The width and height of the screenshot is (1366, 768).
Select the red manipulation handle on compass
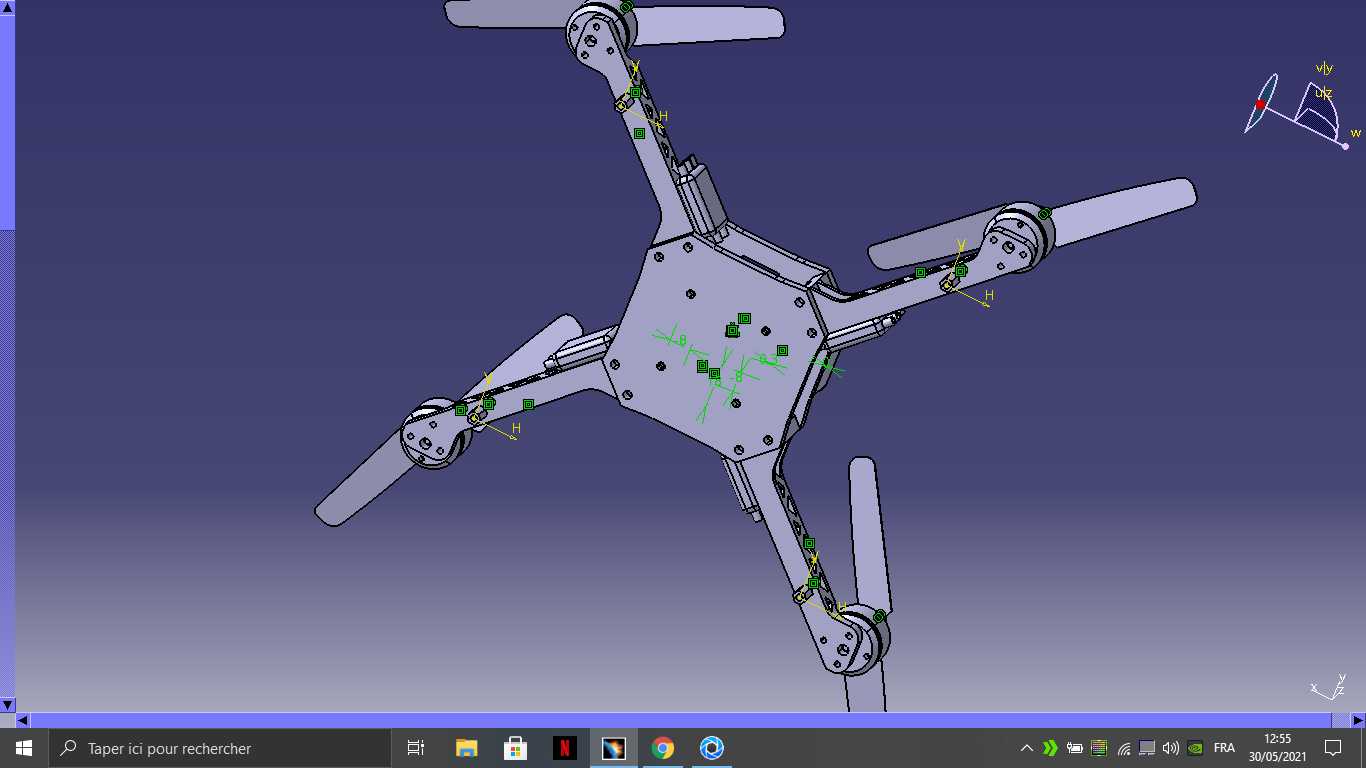[1260, 104]
